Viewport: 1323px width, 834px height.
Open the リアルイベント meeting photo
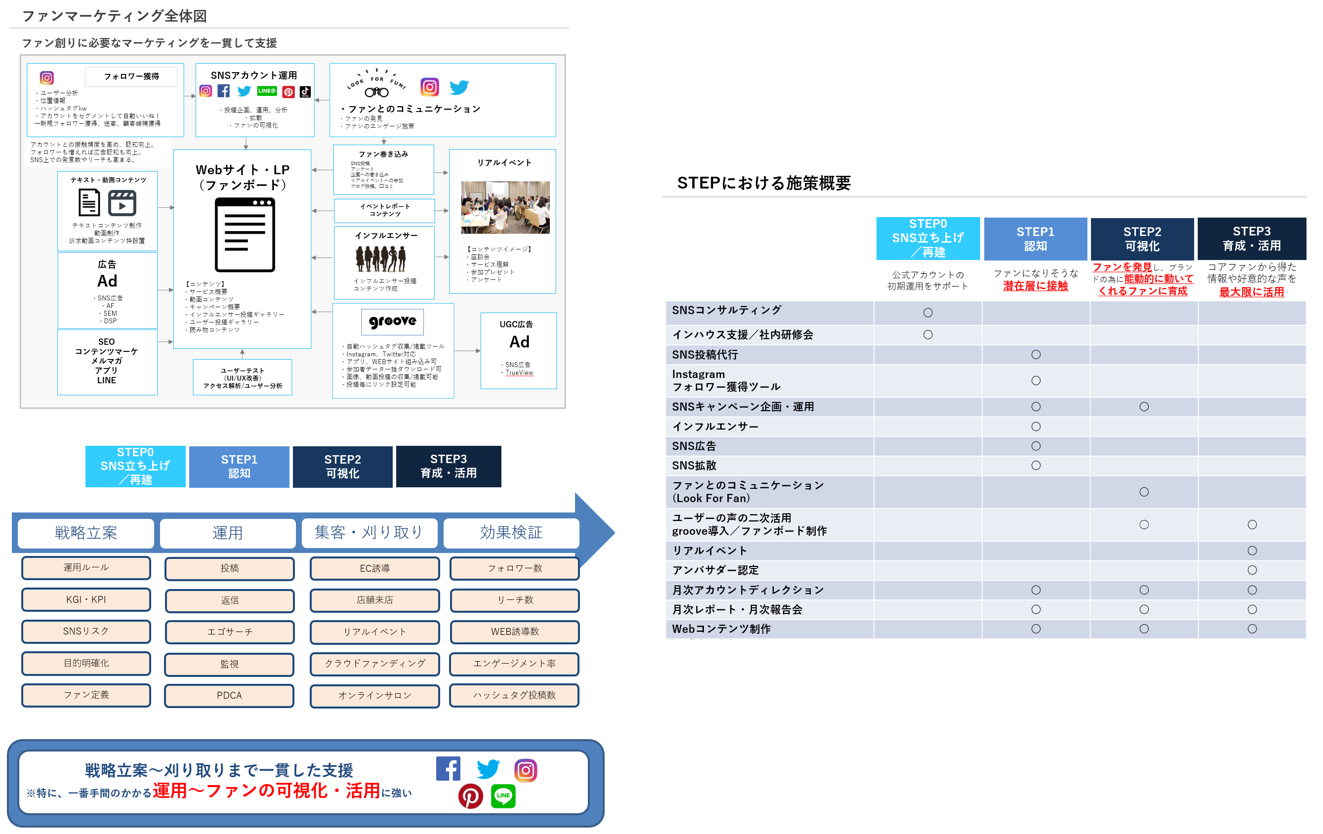[x=505, y=207]
